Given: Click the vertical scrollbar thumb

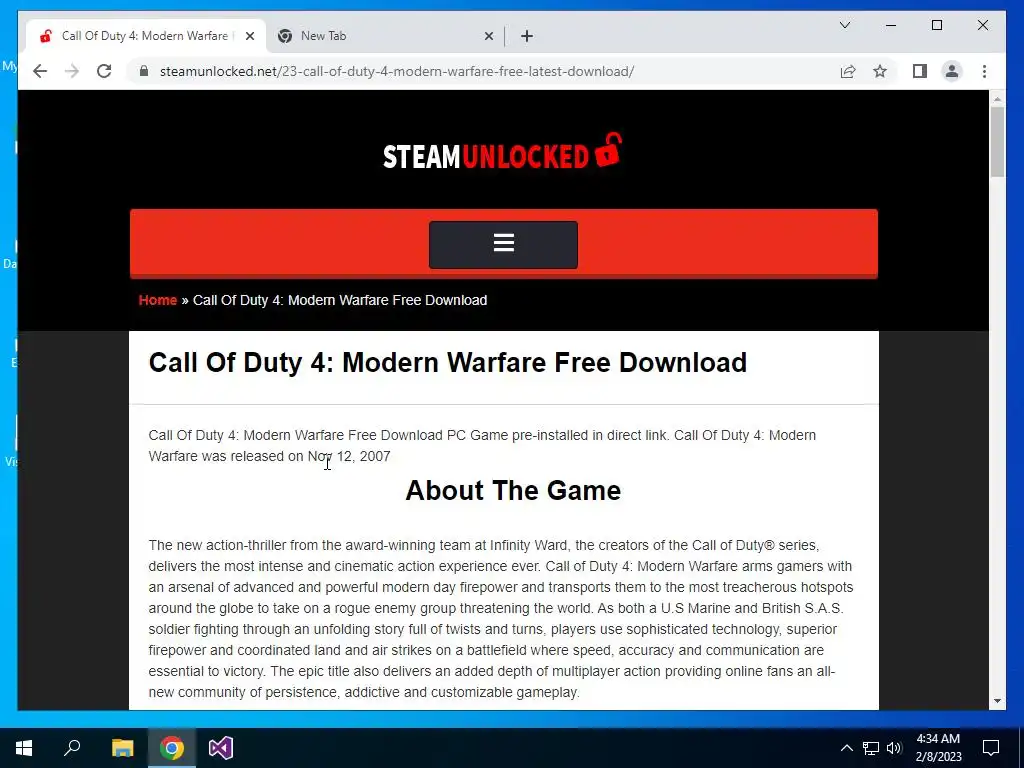Looking at the screenshot, I should (x=997, y=142).
